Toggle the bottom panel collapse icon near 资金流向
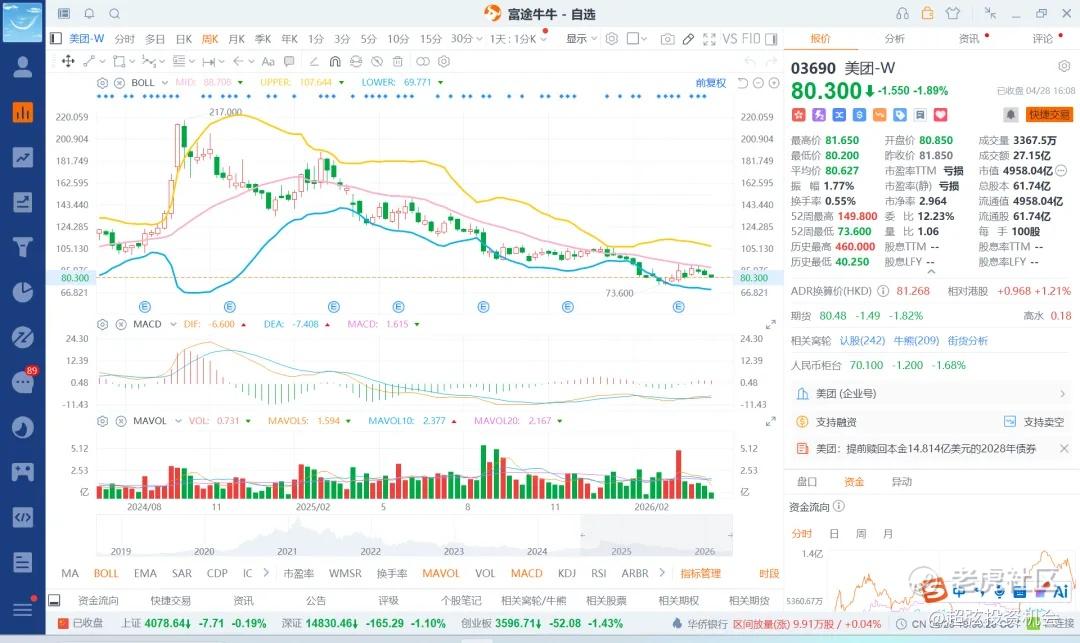1080x643 pixels. [x=54, y=600]
